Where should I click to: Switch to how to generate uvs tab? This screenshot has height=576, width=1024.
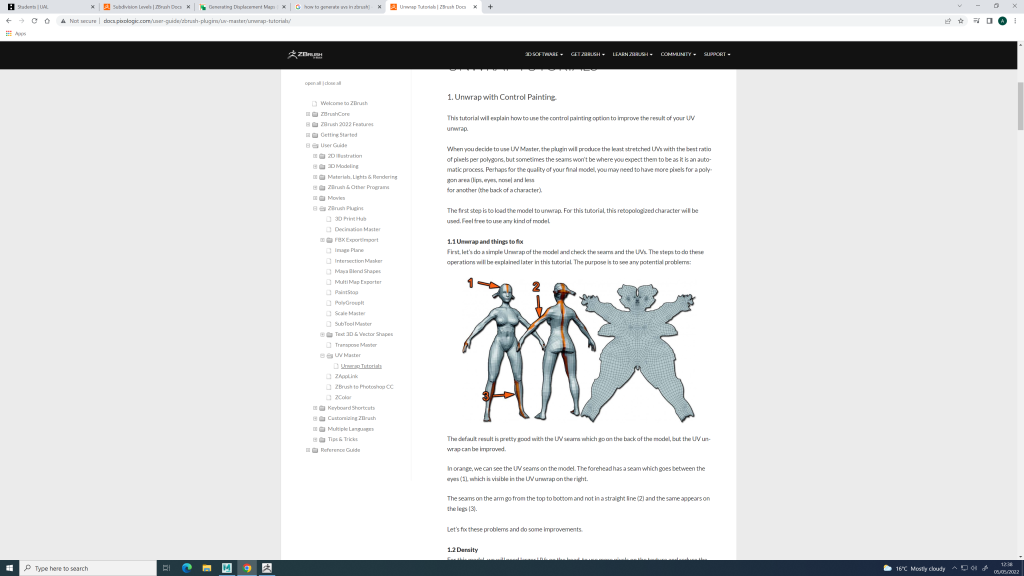click(338, 7)
